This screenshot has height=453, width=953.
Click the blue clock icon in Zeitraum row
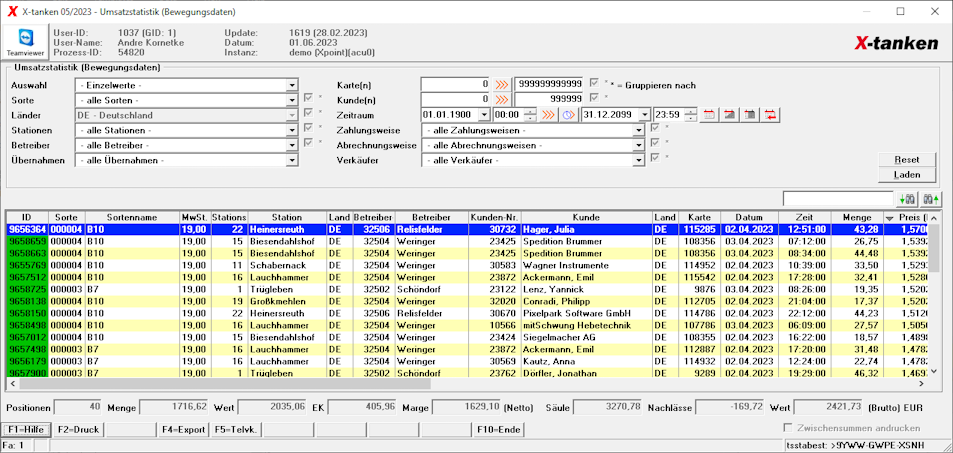[x=568, y=114]
